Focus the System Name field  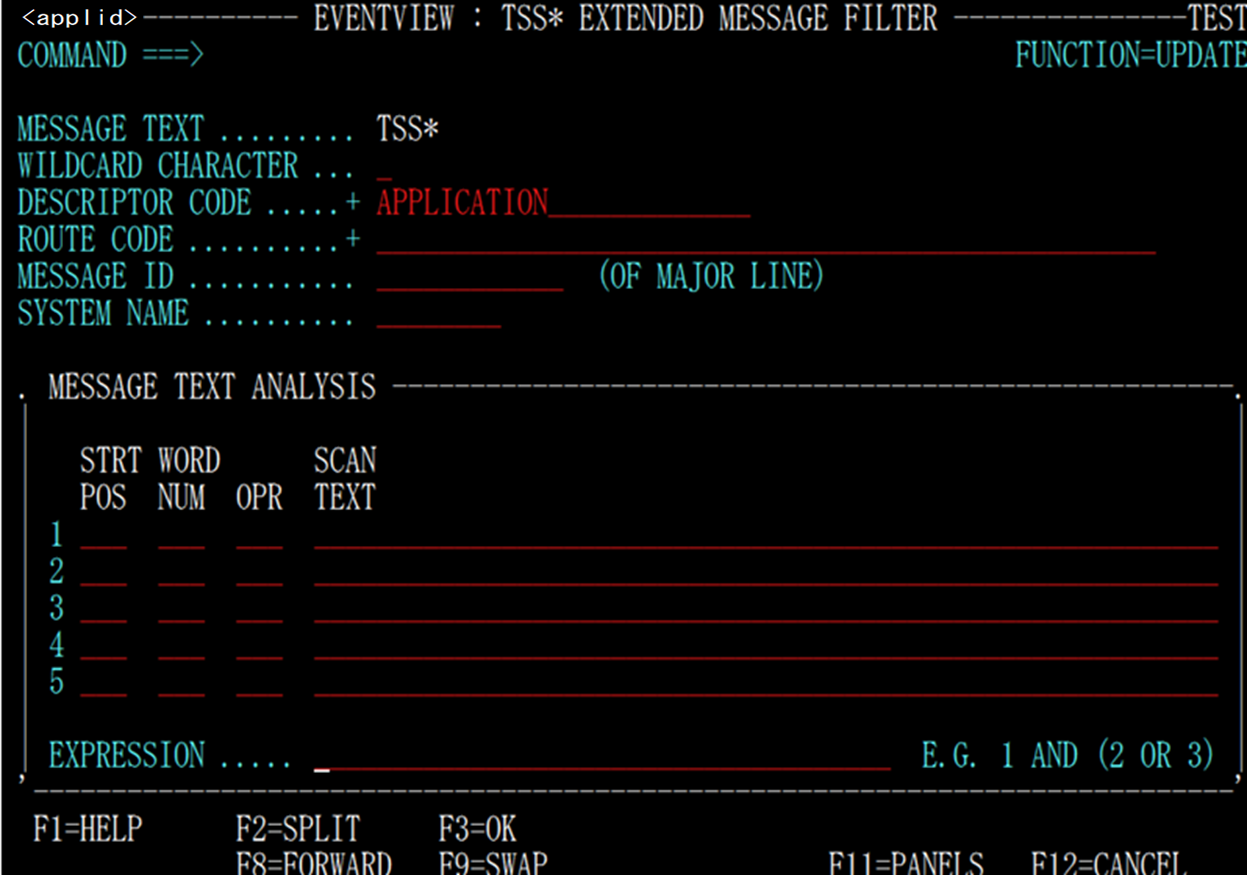439,314
